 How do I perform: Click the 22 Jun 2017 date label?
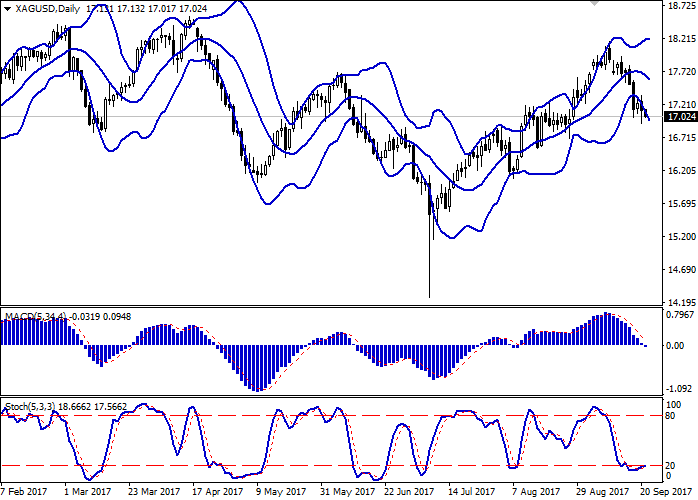(x=410, y=492)
